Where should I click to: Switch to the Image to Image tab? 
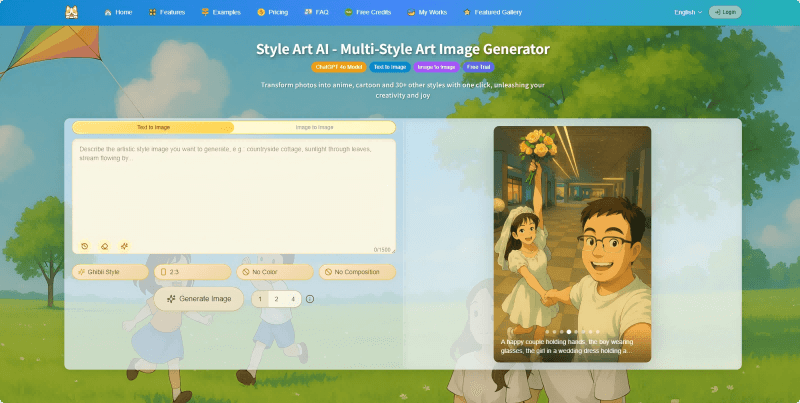[x=314, y=128]
